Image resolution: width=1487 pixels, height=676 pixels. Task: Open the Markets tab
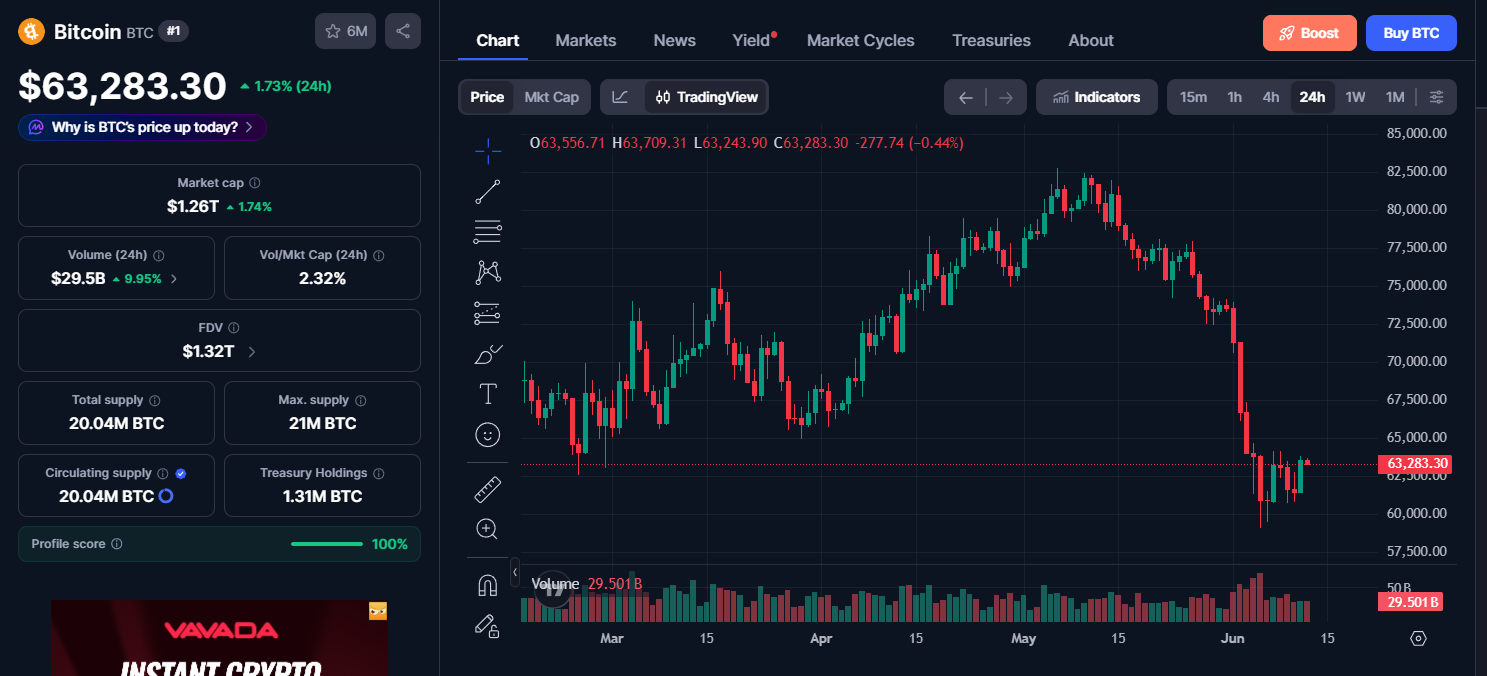tap(586, 40)
